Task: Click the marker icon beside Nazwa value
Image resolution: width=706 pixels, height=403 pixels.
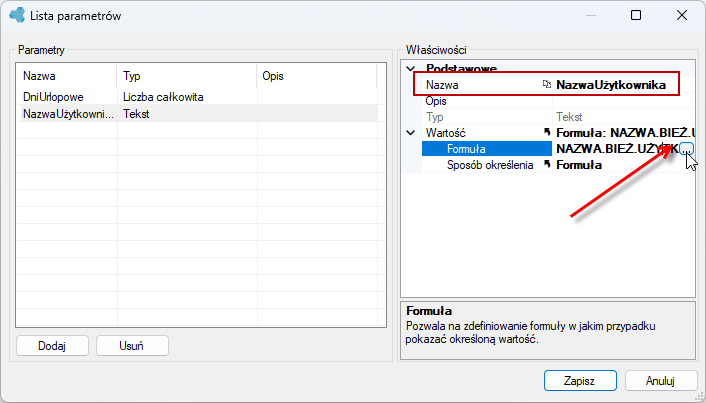Action: click(x=547, y=84)
